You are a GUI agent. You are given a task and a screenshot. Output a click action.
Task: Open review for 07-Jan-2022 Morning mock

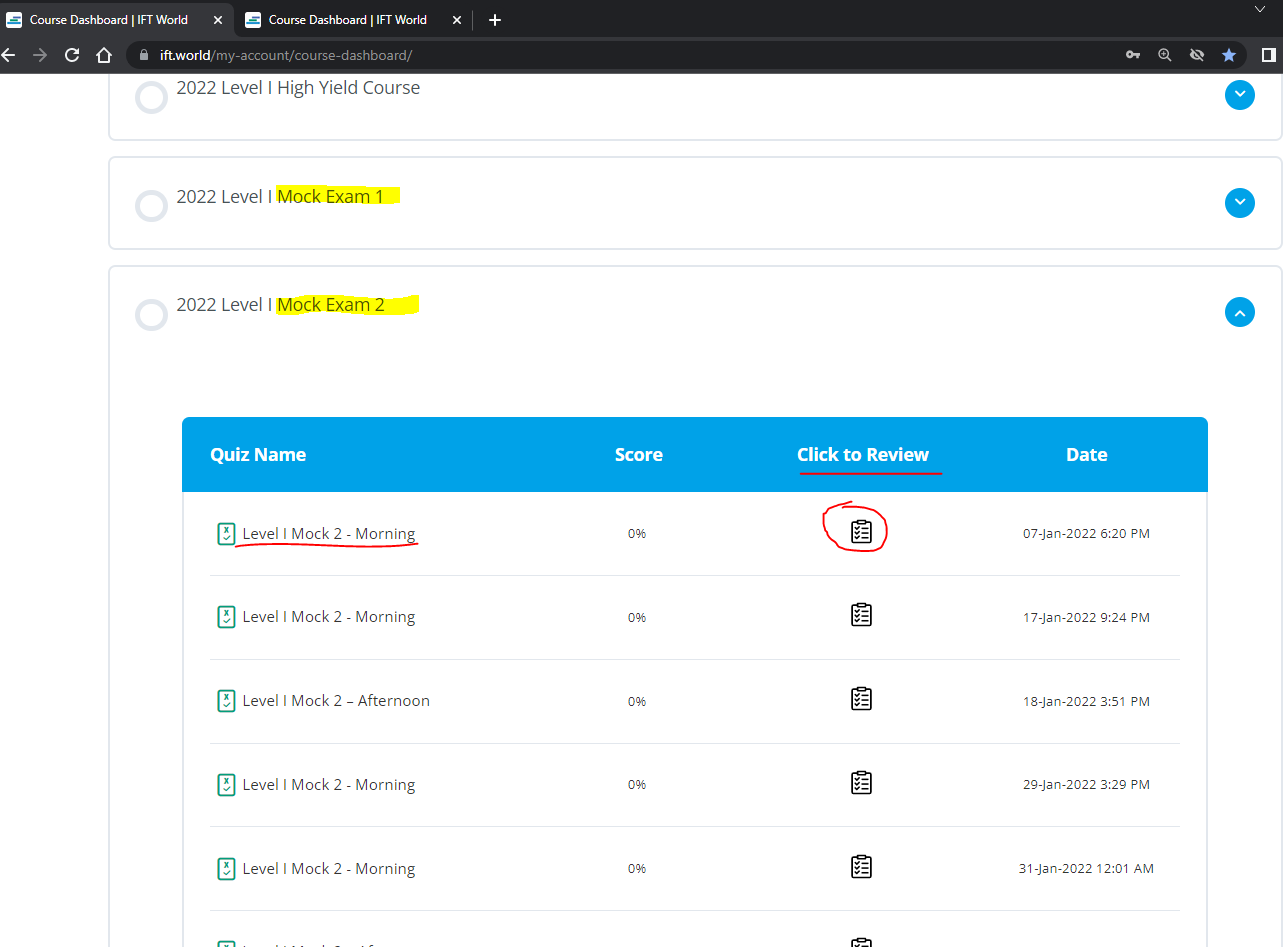pyautogui.click(x=861, y=532)
